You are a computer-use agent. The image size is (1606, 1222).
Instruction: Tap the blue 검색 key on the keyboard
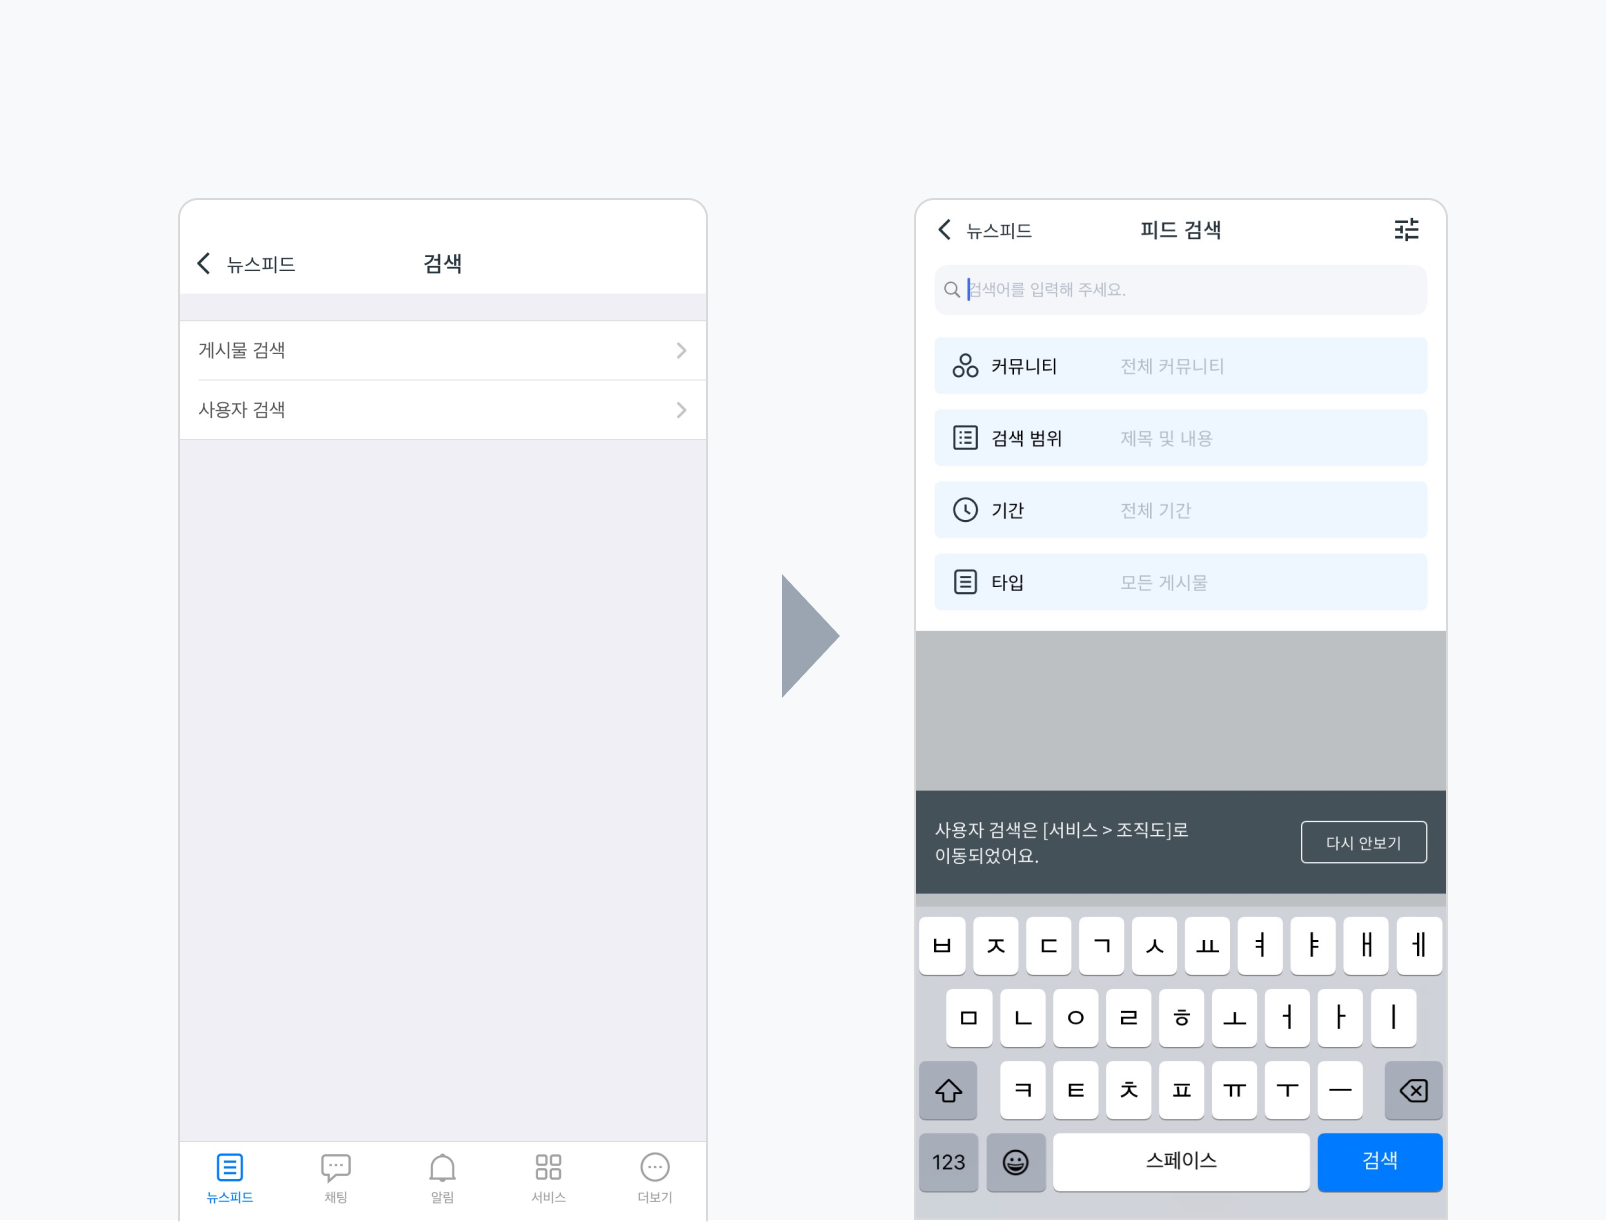1380,1162
